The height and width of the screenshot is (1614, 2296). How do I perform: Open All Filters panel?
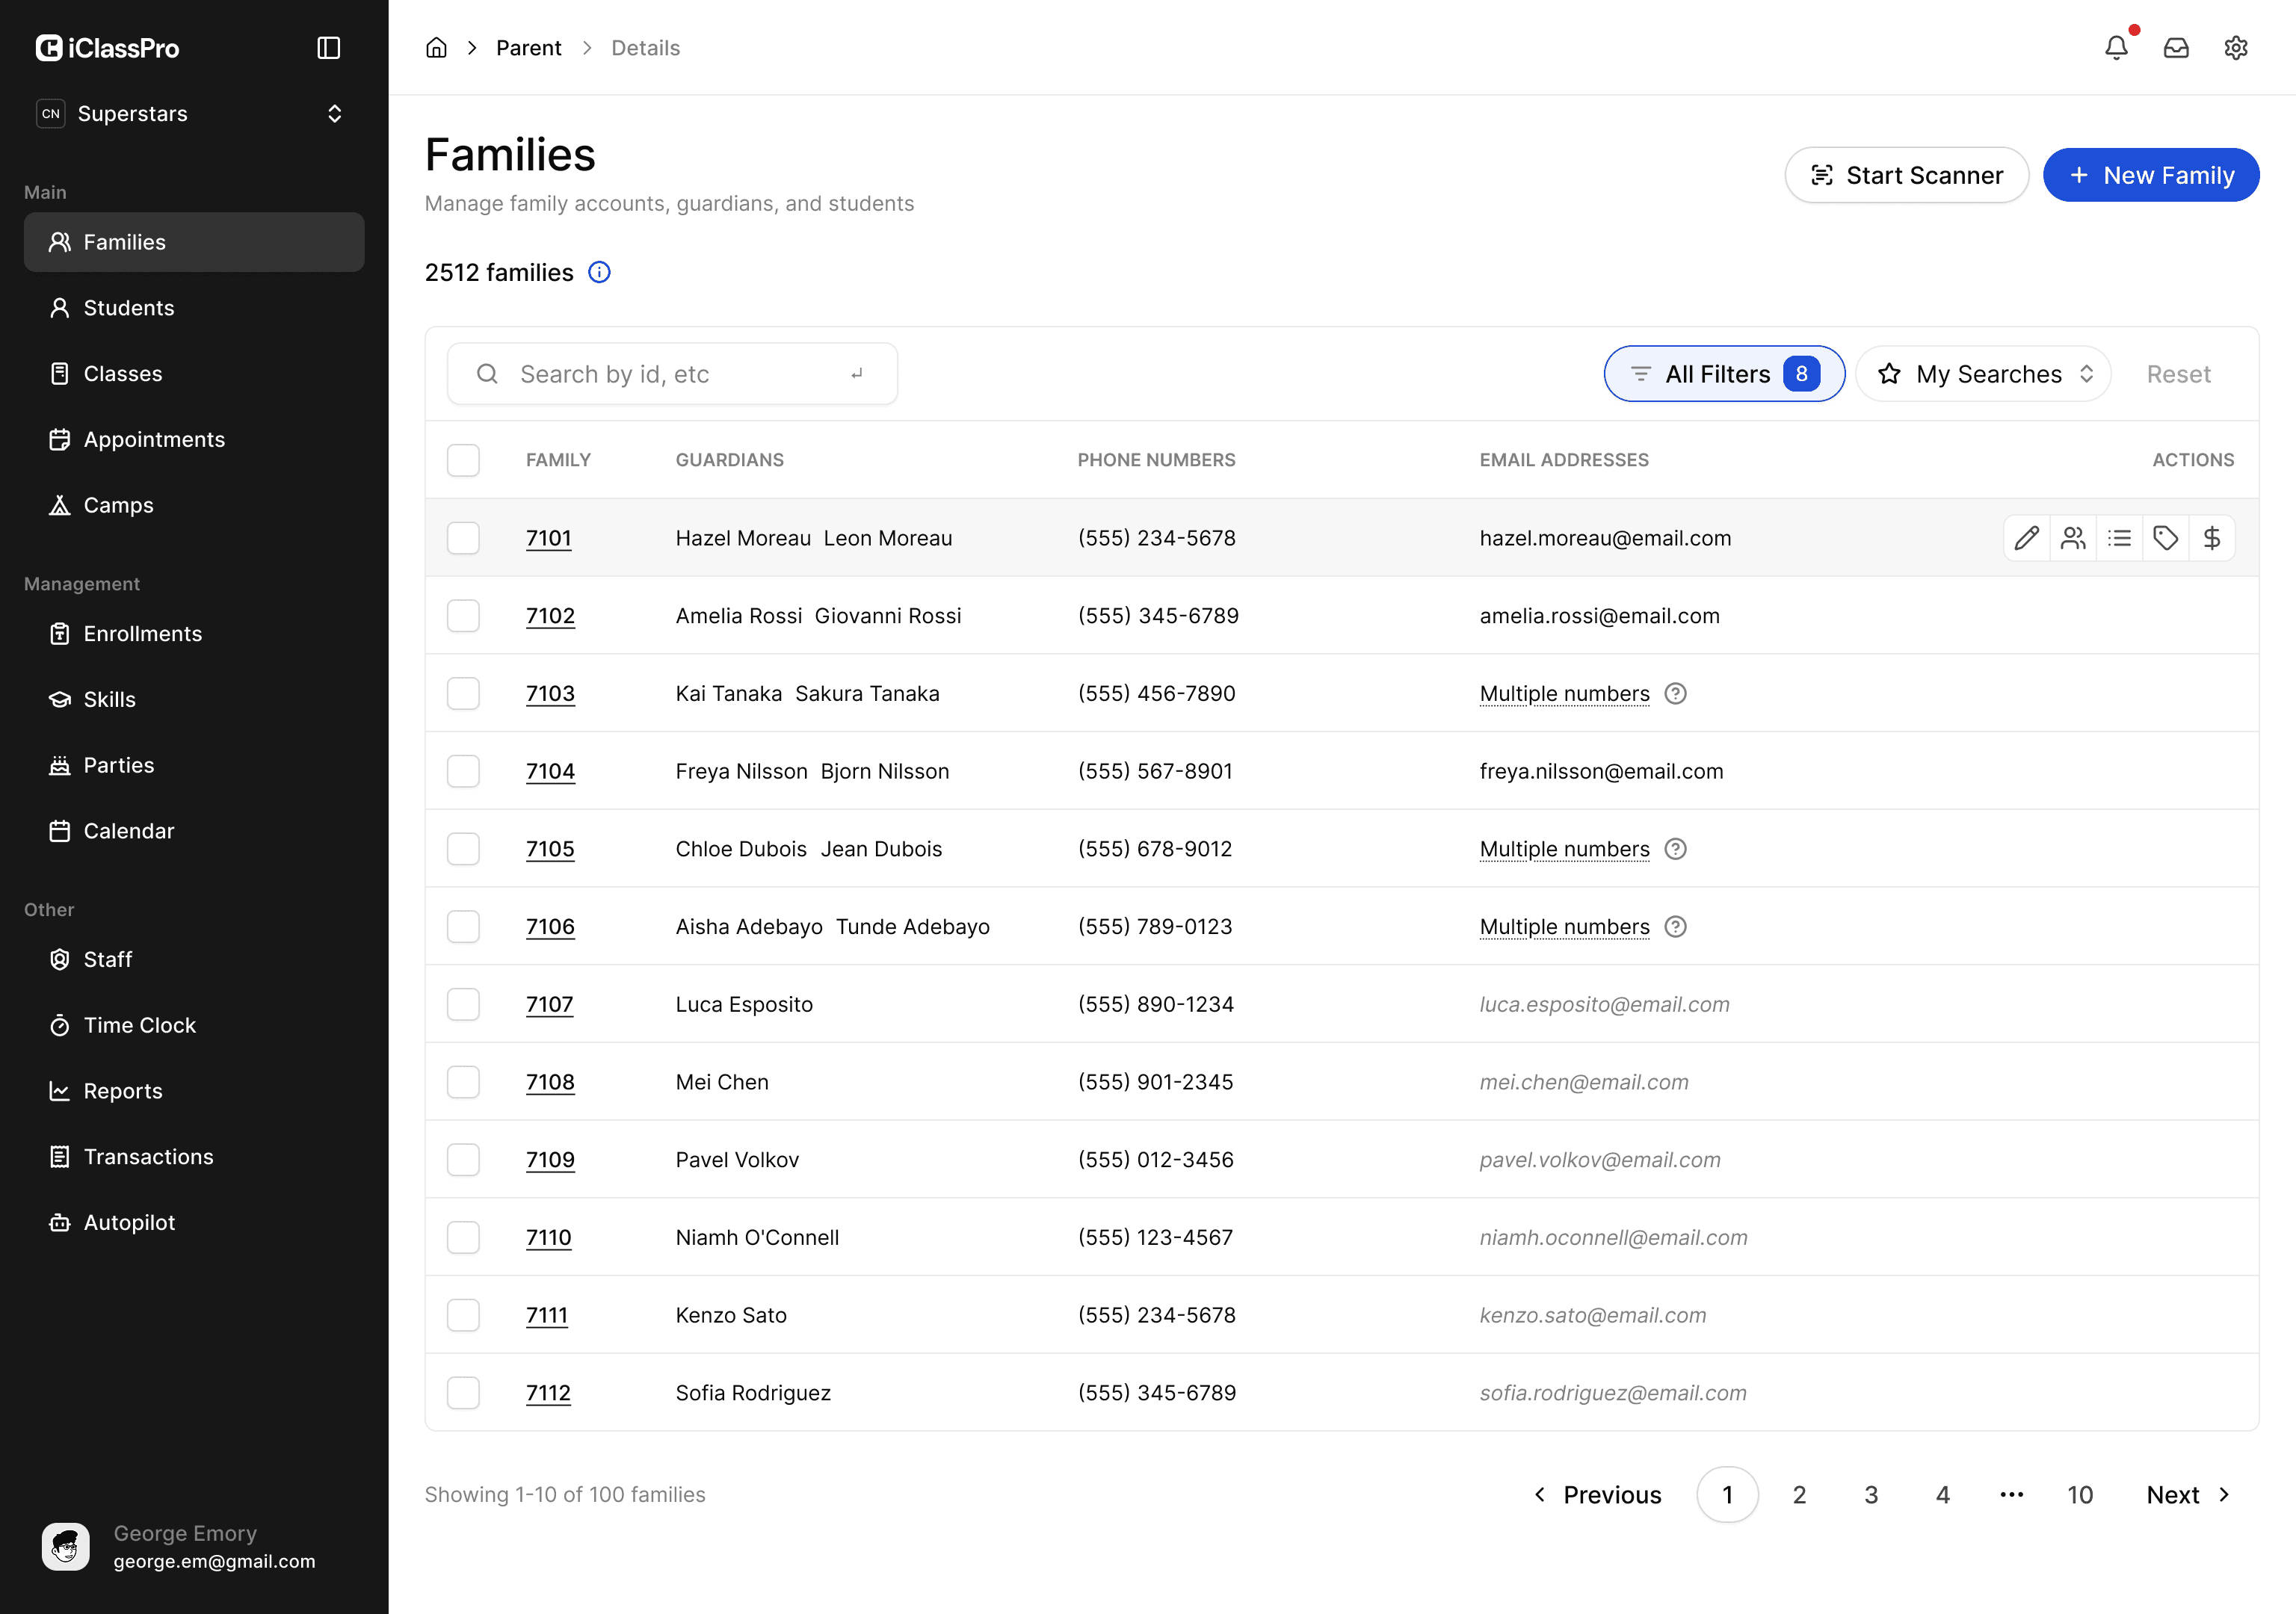pos(1724,374)
